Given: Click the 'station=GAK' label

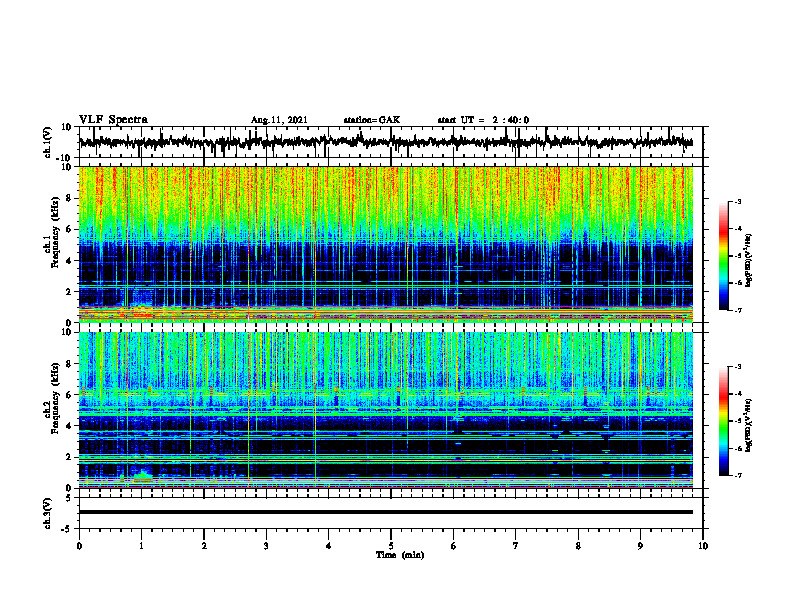Looking at the screenshot, I should pyautogui.click(x=372, y=120).
